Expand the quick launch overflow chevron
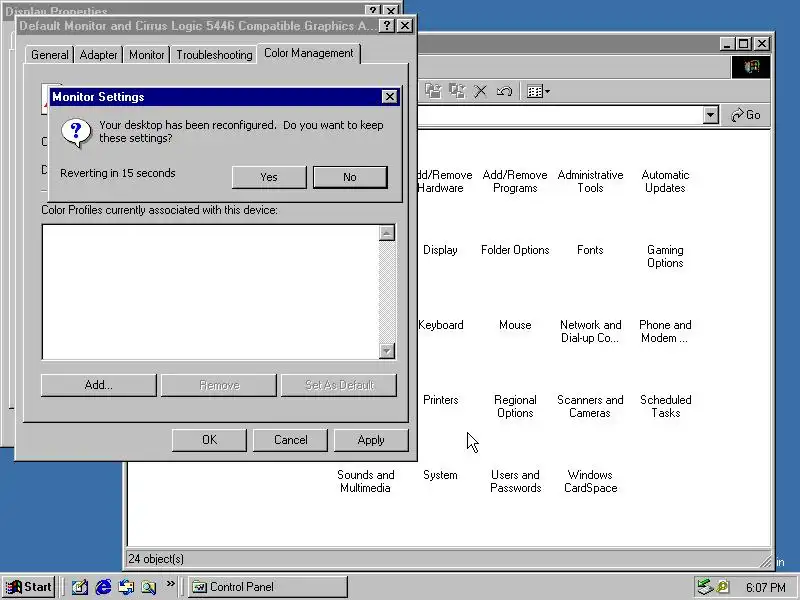 coord(170,583)
